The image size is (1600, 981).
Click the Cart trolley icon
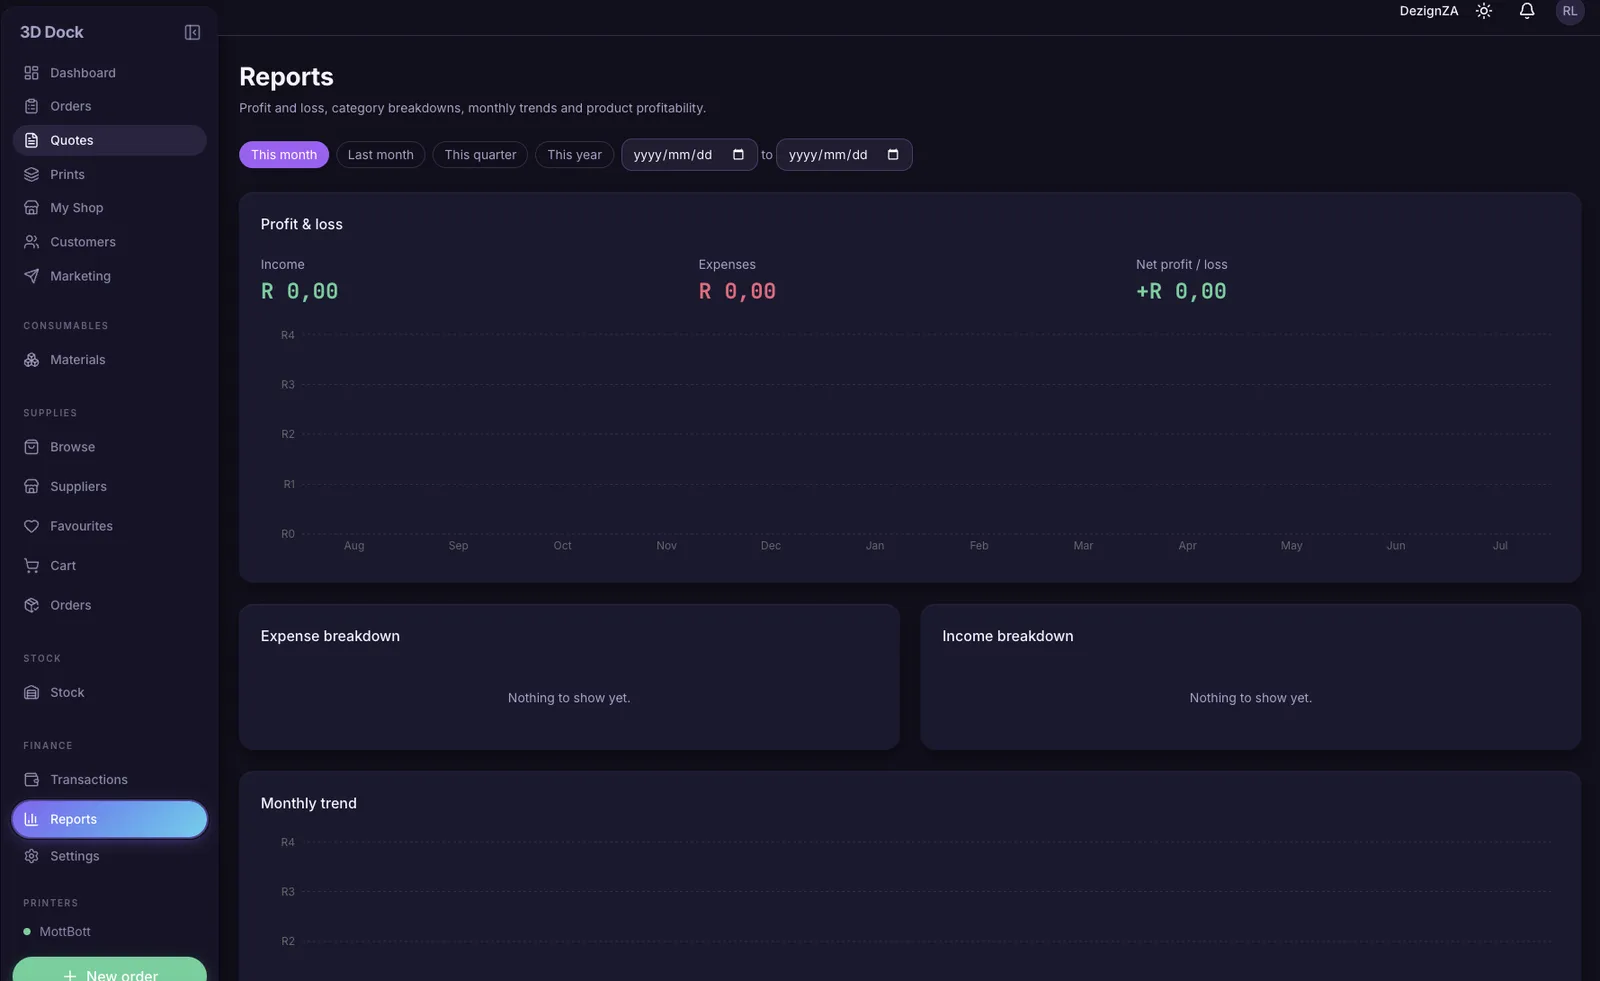pyautogui.click(x=31, y=566)
